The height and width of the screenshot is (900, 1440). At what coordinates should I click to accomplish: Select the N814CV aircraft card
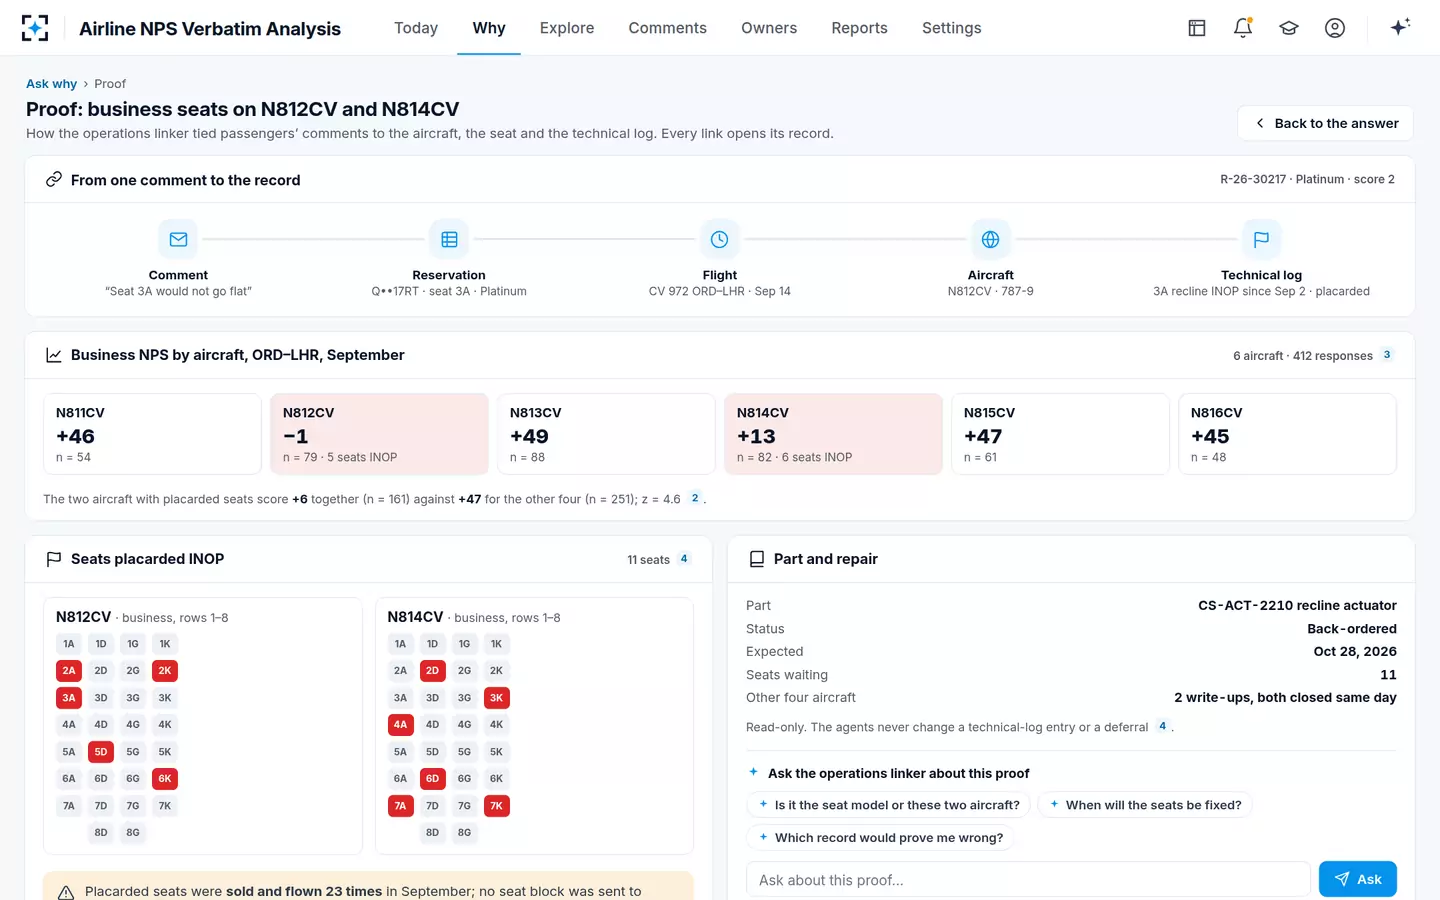833,434
